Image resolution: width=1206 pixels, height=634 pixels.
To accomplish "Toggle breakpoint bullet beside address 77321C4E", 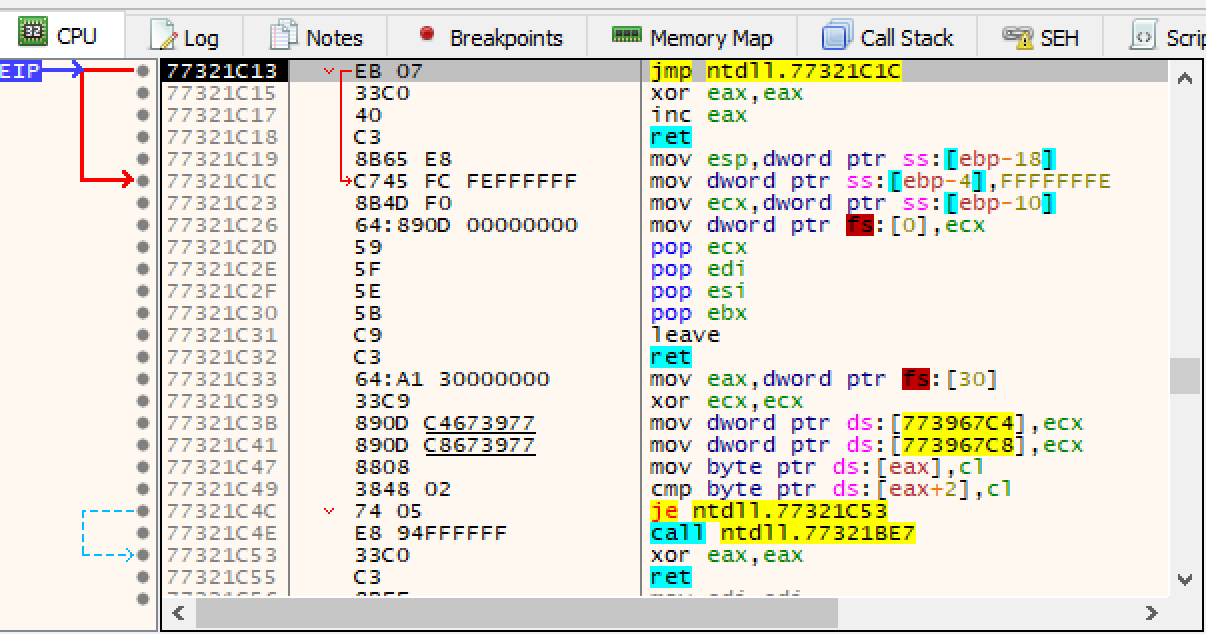I will 144,533.
